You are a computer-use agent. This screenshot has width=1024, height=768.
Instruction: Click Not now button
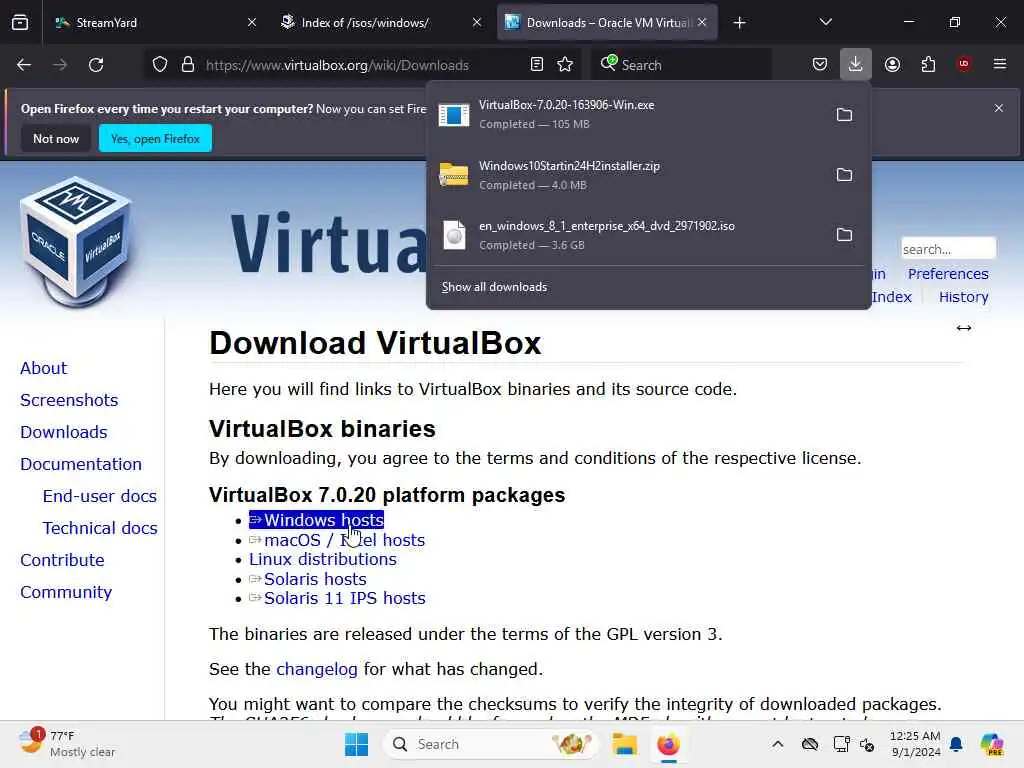56,138
